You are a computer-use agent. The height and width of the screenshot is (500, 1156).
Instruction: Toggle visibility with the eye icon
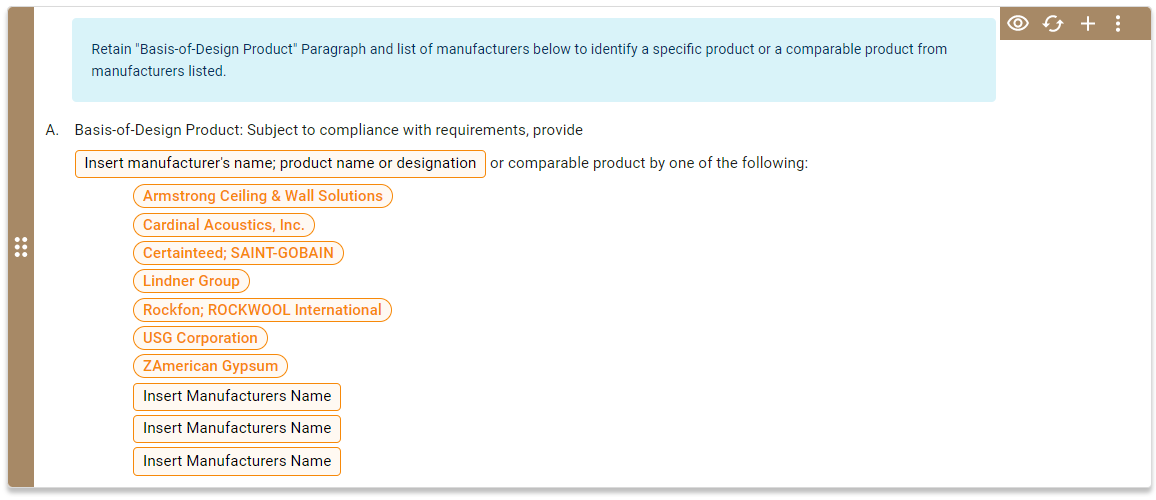(1018, 24)
